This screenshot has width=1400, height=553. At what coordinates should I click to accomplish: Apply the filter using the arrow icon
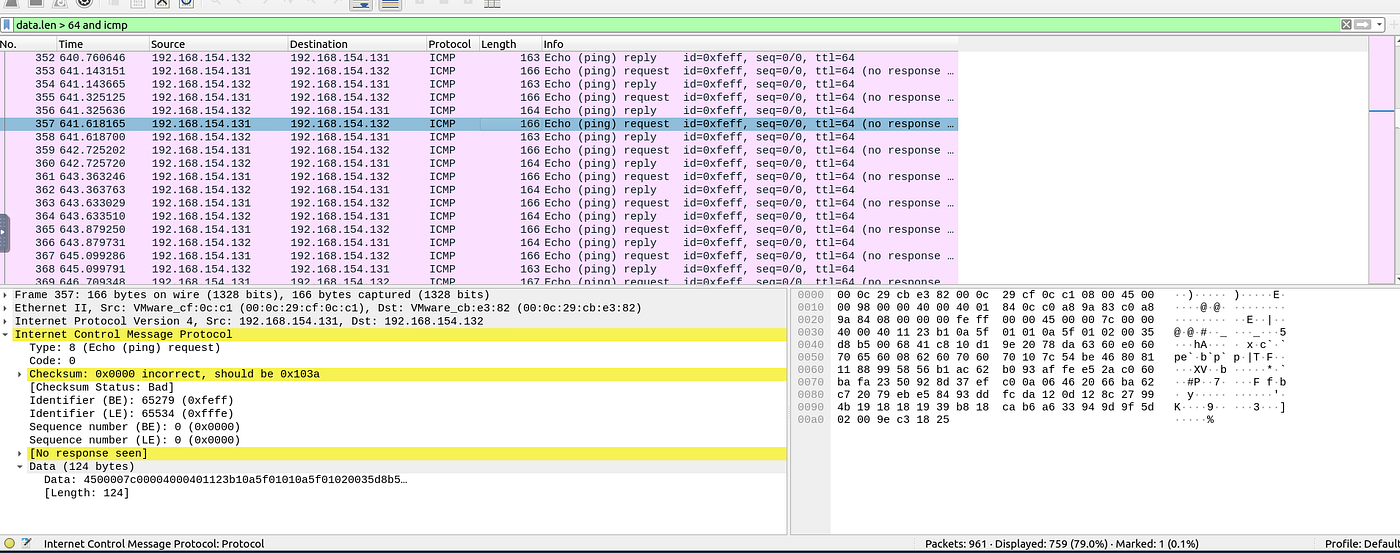pyautogui.click(x=1362, y=24)
